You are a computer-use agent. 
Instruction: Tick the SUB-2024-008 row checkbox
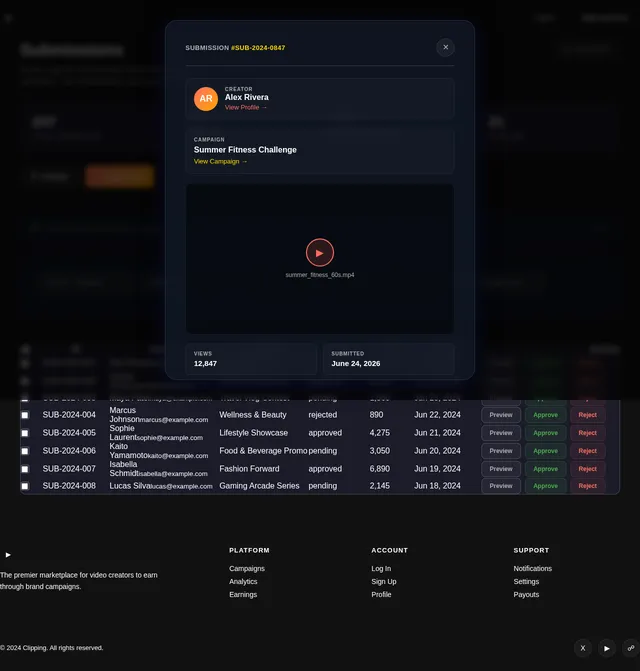(x=25, y=486)
